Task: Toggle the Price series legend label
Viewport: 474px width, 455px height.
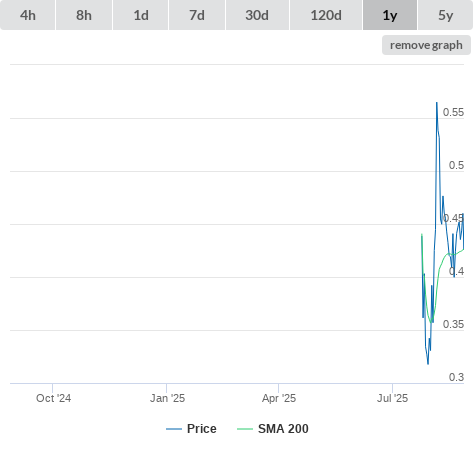Action: (x=202, y=429)
